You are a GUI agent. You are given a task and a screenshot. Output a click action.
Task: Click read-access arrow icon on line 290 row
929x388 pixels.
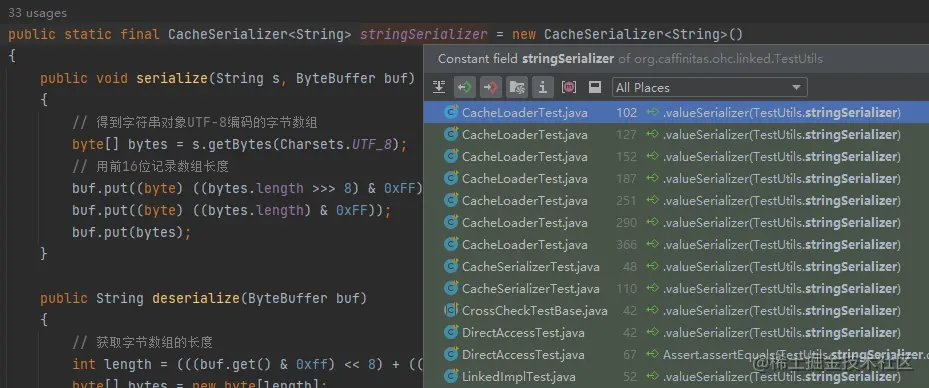click(x=653, y=223)
